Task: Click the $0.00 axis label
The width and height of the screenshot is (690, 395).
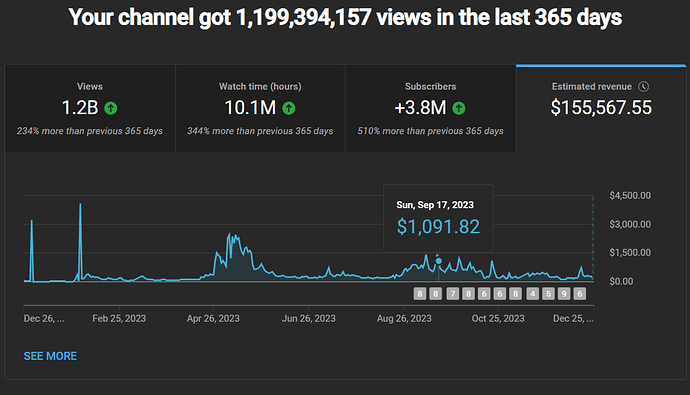Action: [x=621, y=282]
